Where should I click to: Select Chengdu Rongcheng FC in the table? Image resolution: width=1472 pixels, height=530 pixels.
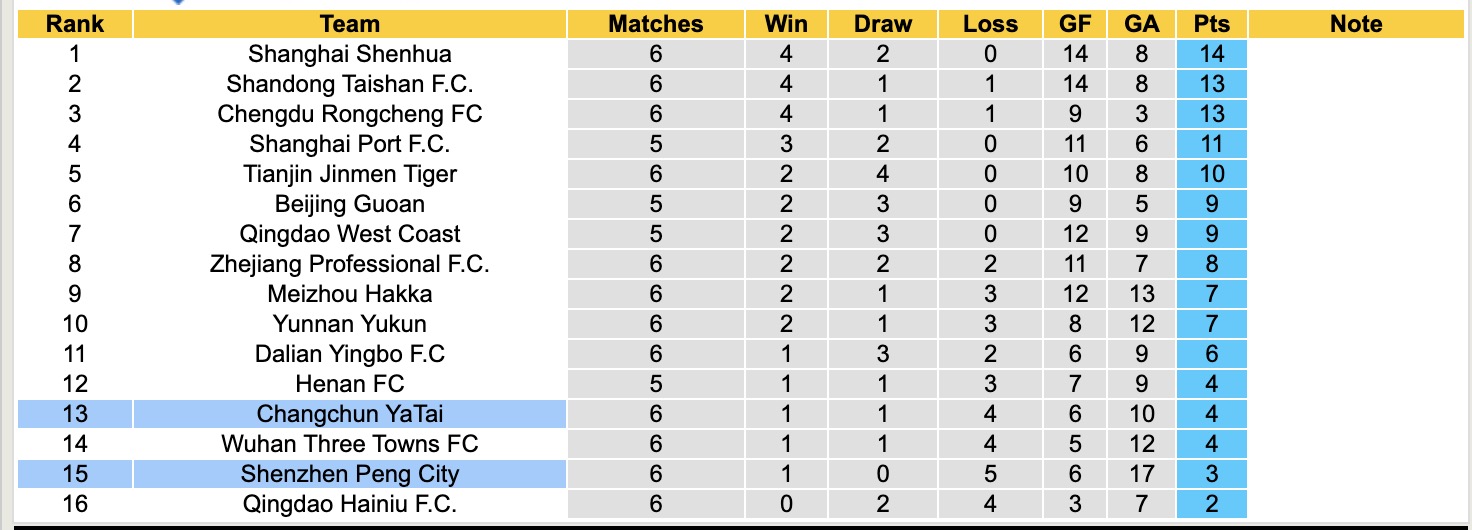[350, 114]
